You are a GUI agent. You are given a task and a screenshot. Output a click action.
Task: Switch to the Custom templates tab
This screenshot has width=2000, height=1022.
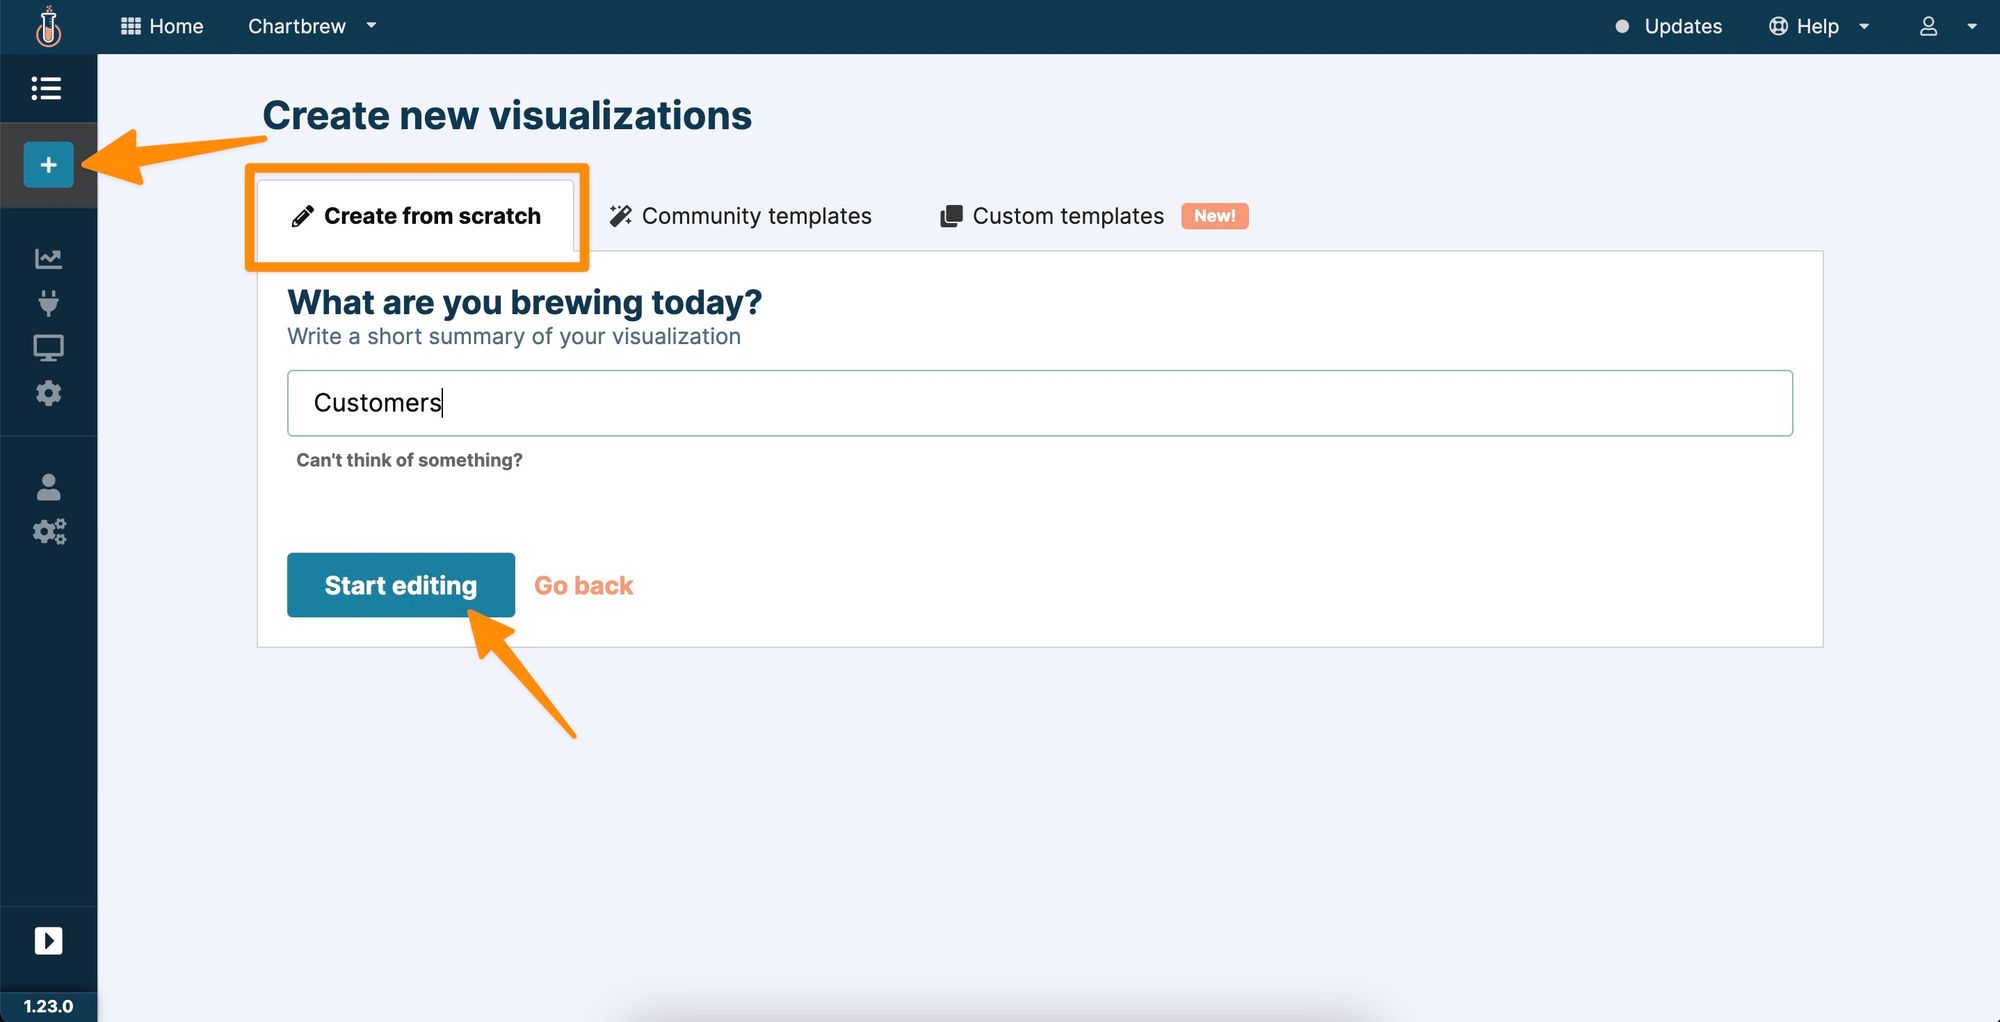(x=1067, y=216)
